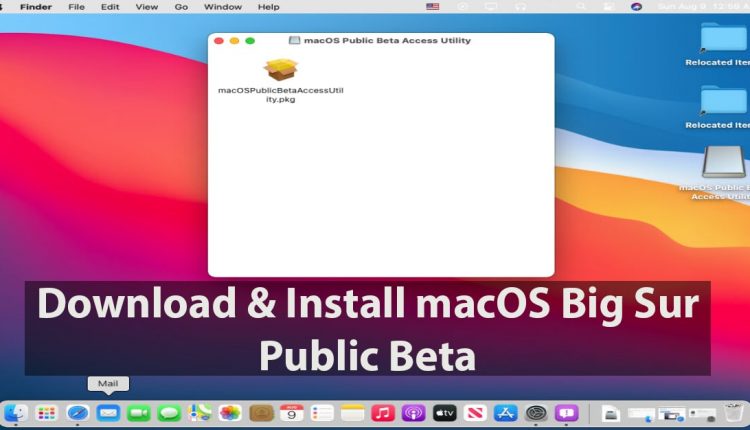
Task: Click the US flag input source icon
Action: point(432,7)
